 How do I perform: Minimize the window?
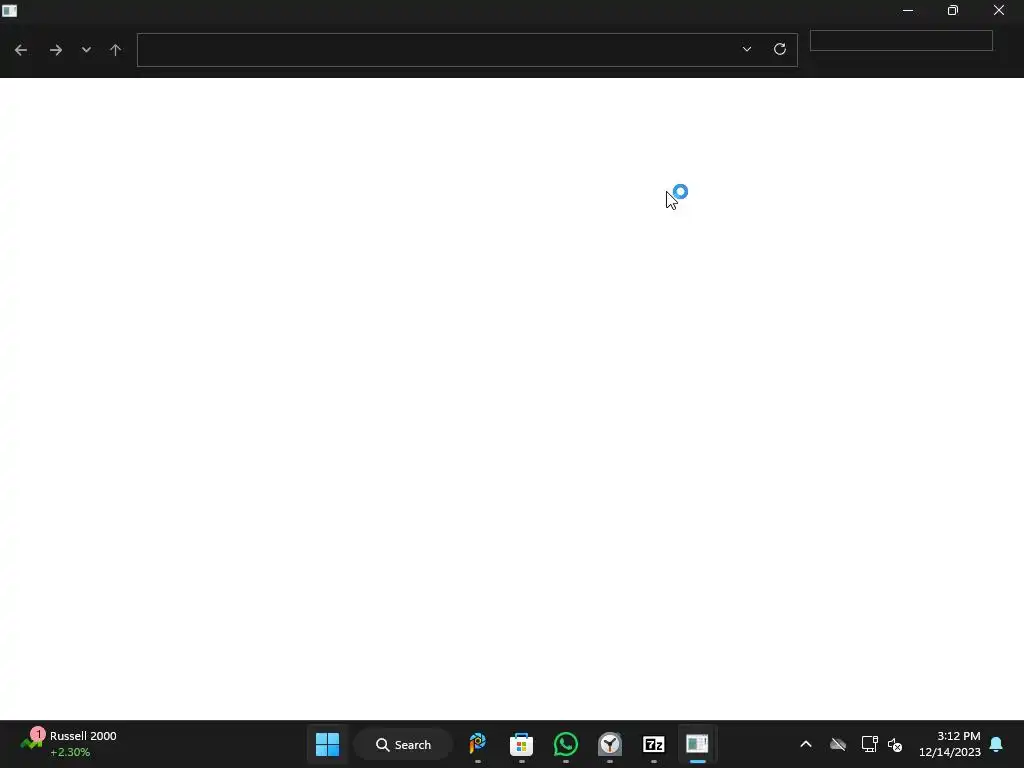pyautogui.click(x=908, y=10)
